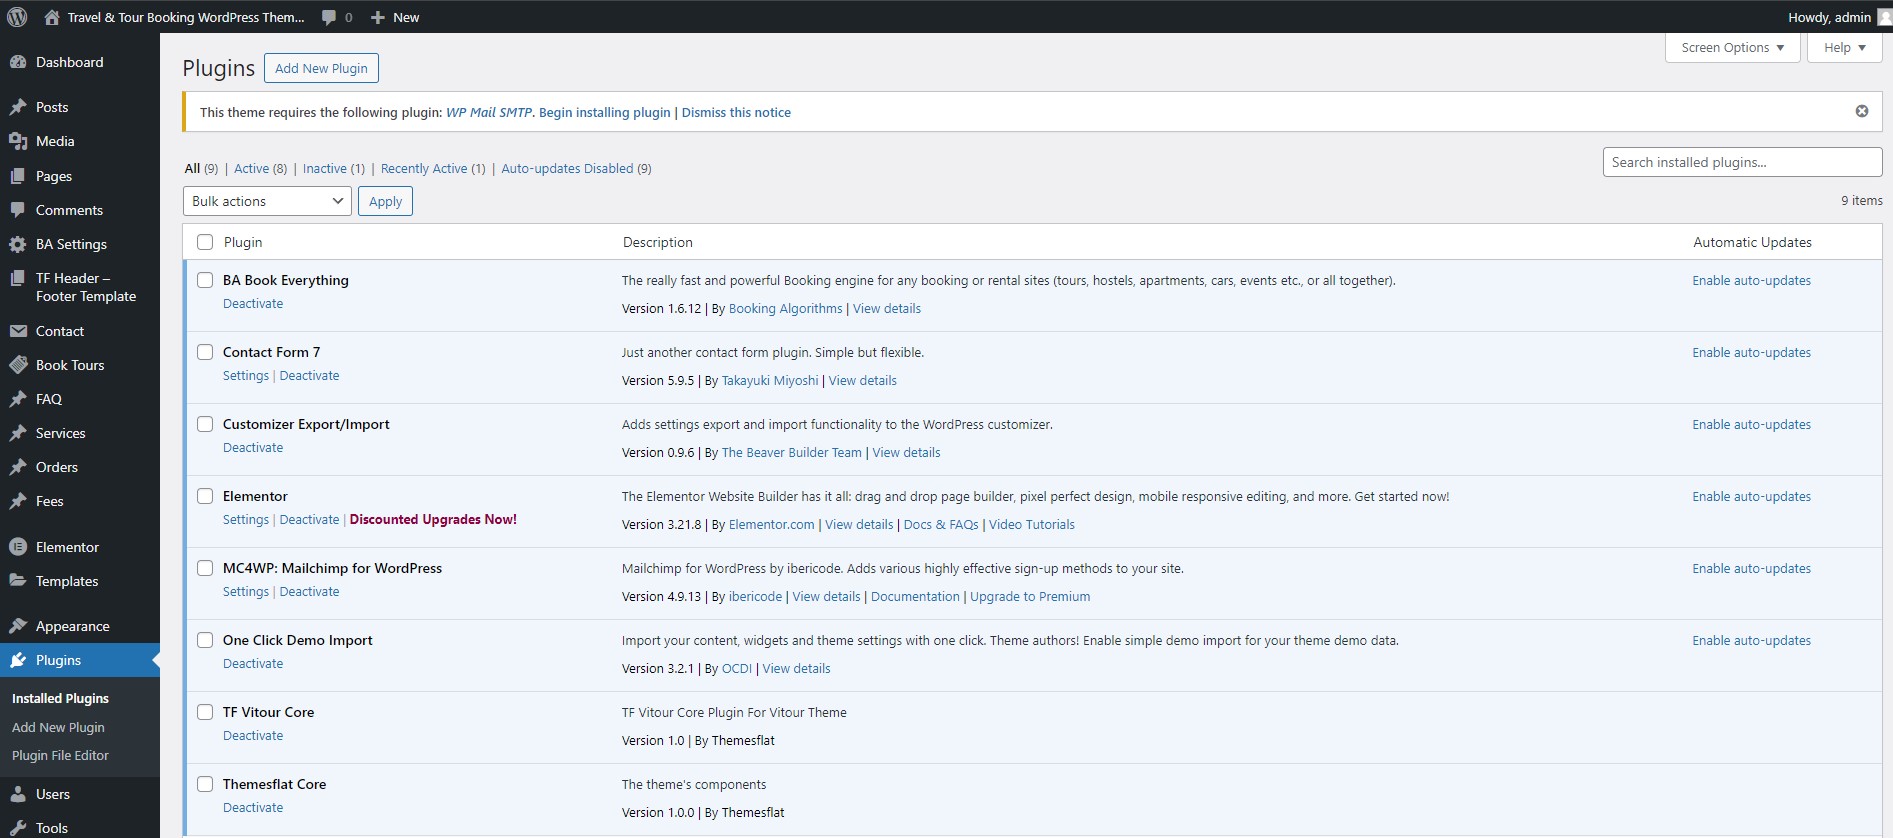Open Upgrade to Premium link for MC4WP
Image resolution: width=1893 pixels, height=838 pixels.
1030,596
